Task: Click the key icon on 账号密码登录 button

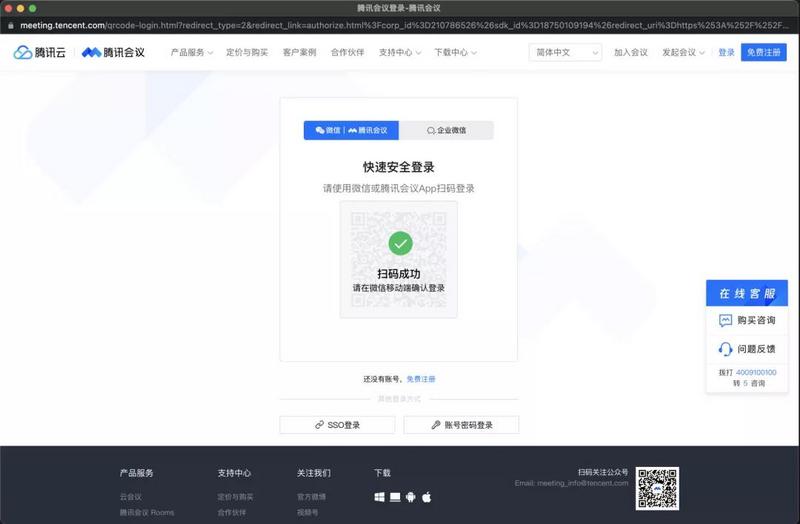Action: point(436,425)
